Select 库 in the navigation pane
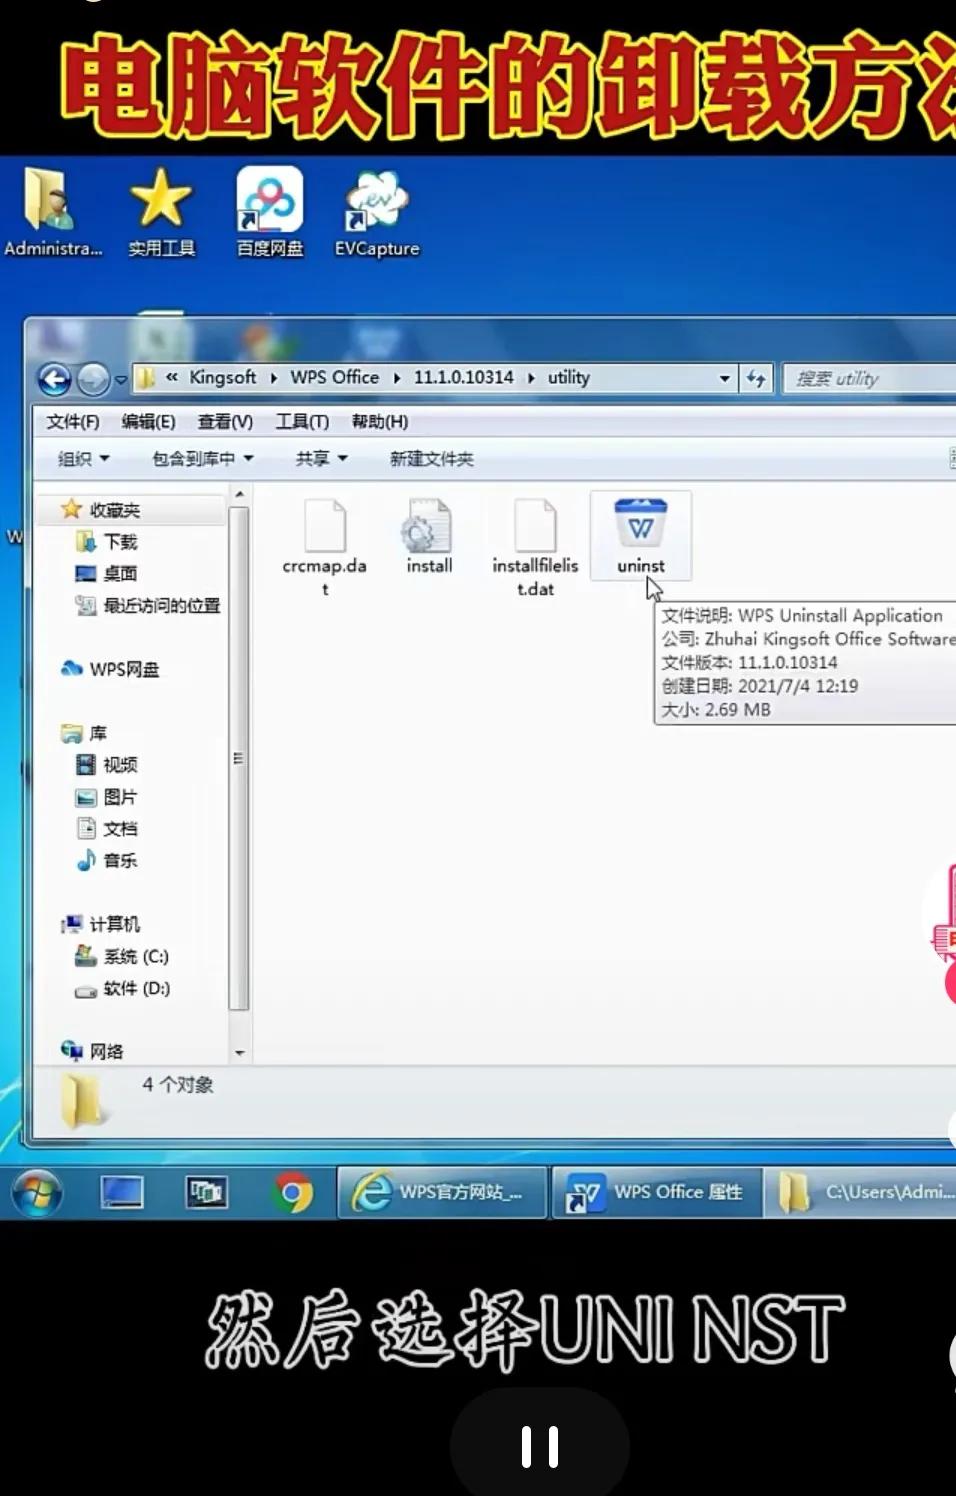 pyautogui.click(x=84, y=733)
